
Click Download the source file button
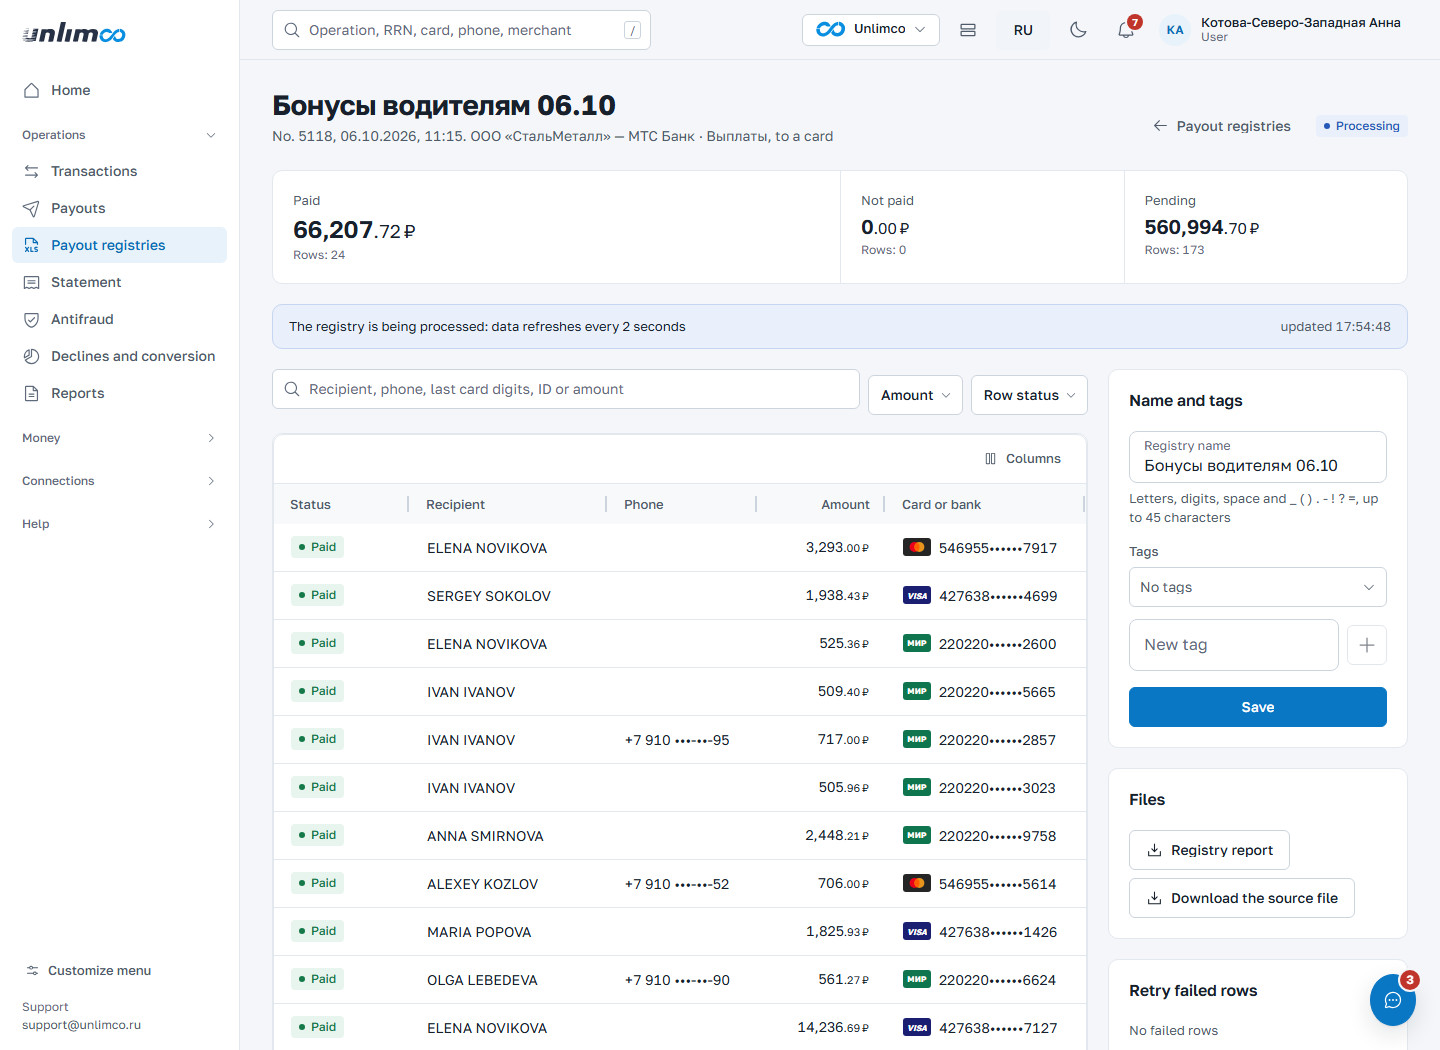pos(1242,898)
